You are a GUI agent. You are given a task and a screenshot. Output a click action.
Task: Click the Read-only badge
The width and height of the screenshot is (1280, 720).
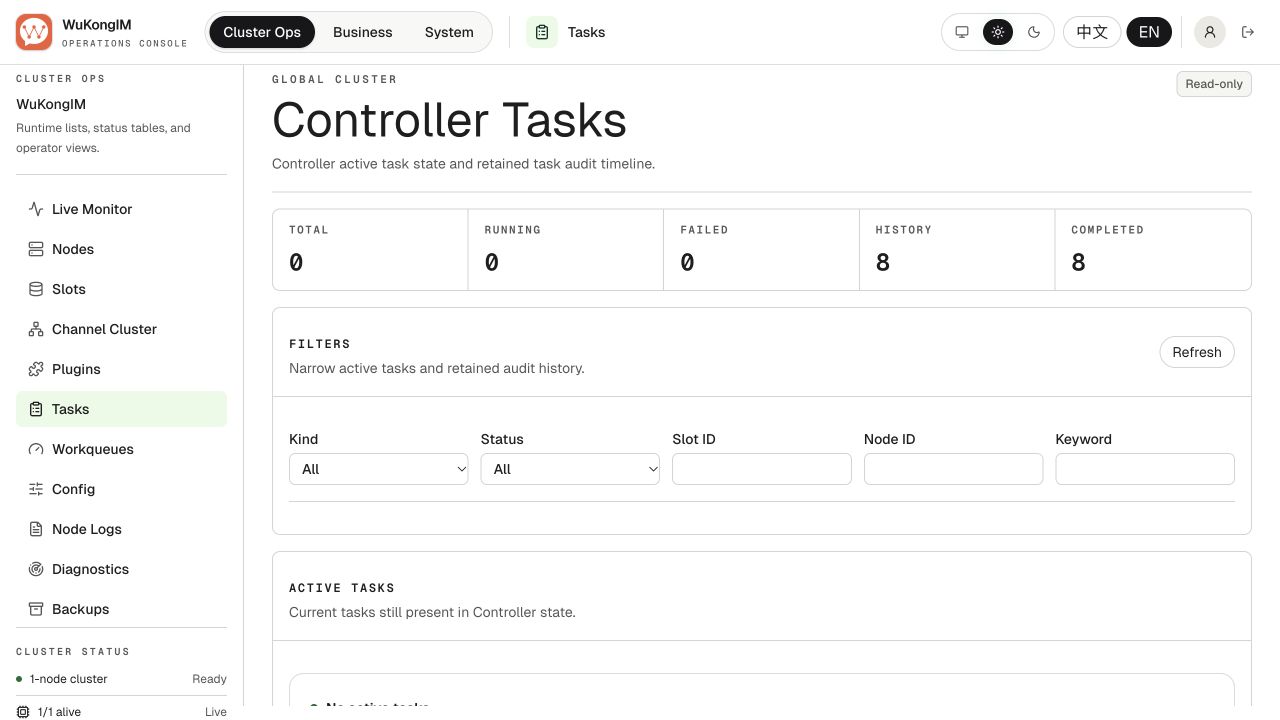[x=1214, y=84]
